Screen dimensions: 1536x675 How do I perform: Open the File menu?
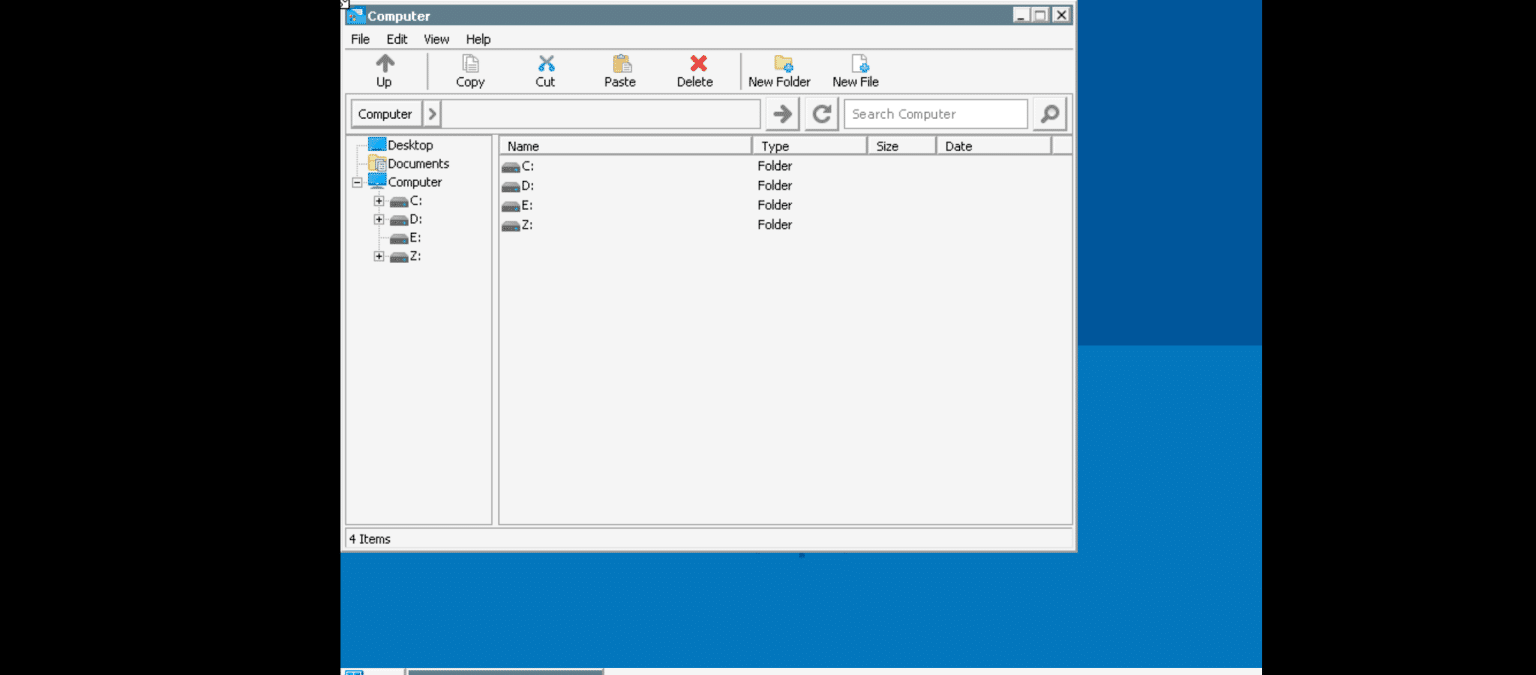pyautogui.click(x=359, y=39)
